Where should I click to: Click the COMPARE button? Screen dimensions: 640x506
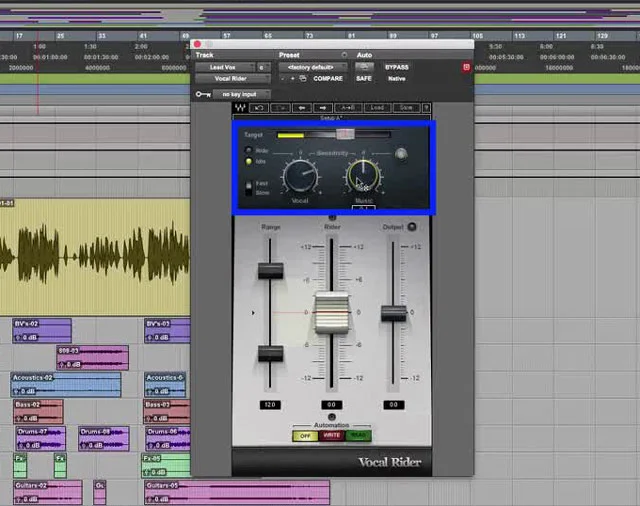point(328,78)
